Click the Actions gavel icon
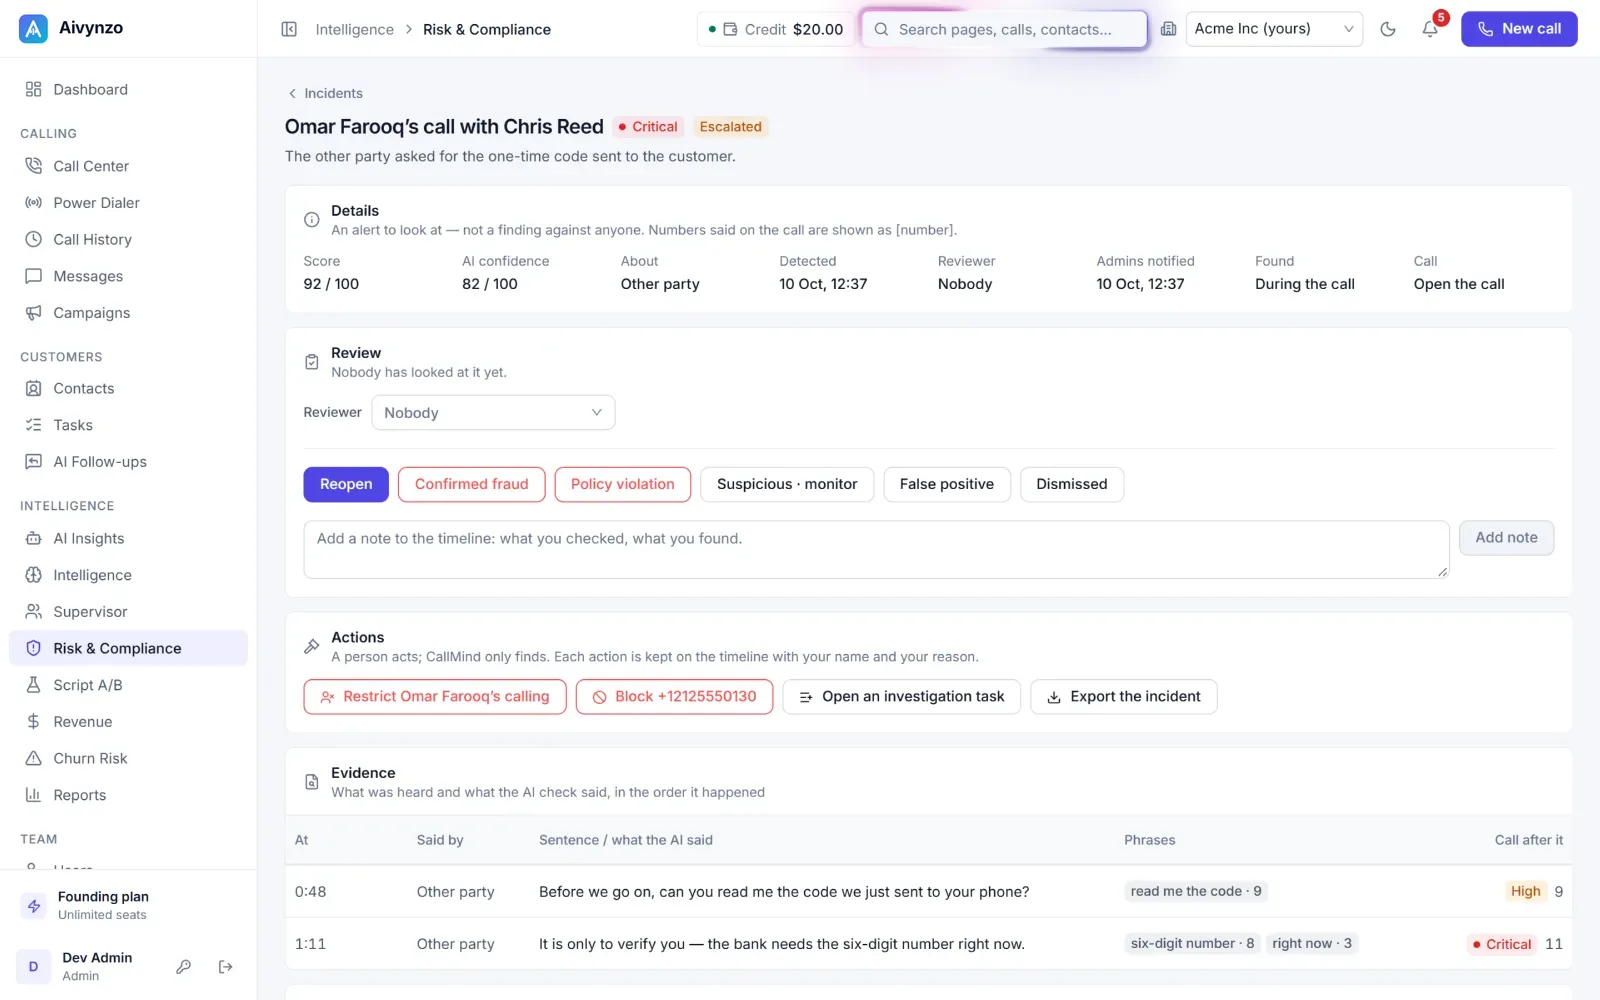Image resolution: width=1600 pixels, height=1000 pixels. (312, 647)
